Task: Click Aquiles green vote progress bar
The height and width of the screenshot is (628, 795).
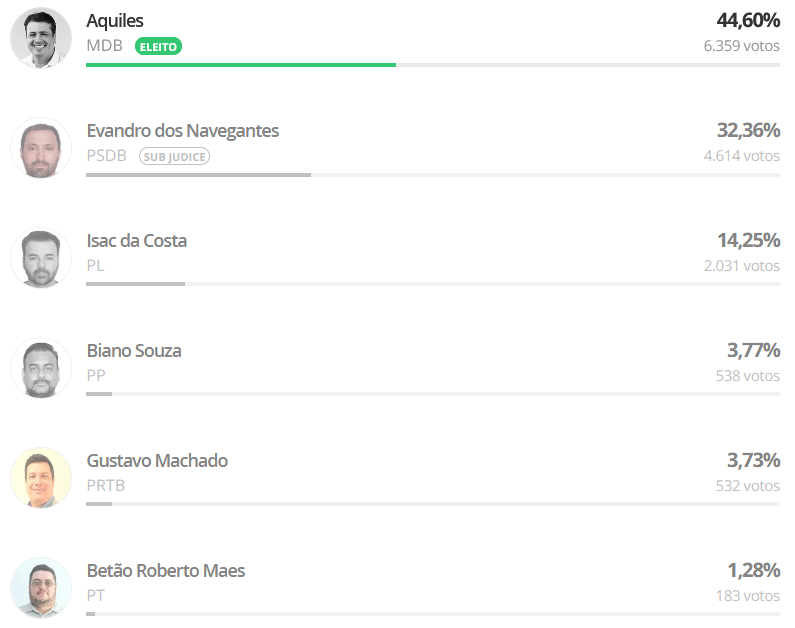Action: coord(241,65)
